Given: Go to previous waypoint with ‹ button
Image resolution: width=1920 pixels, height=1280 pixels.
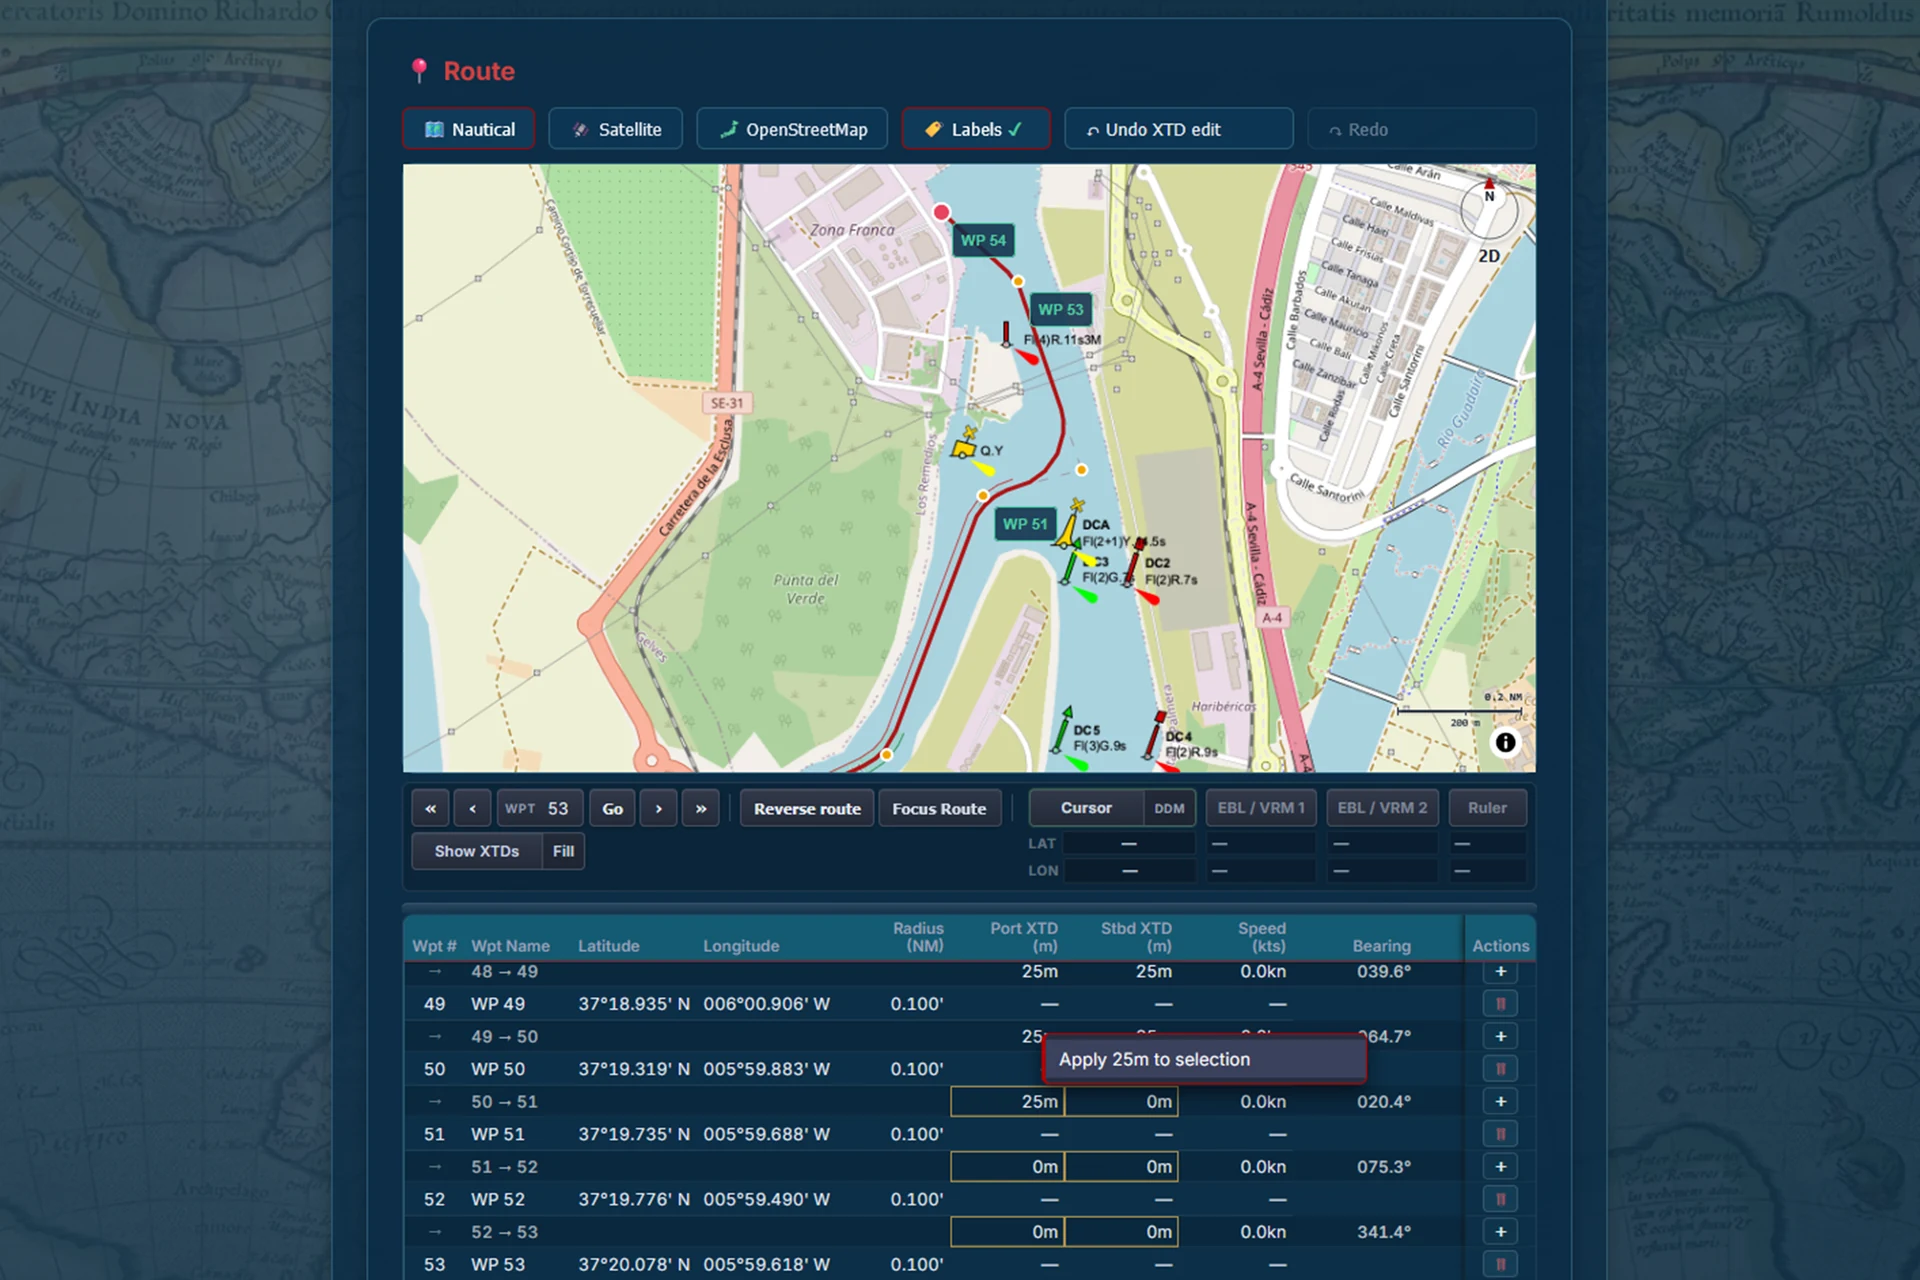Looking at the screenshot, I should (472, 808).
